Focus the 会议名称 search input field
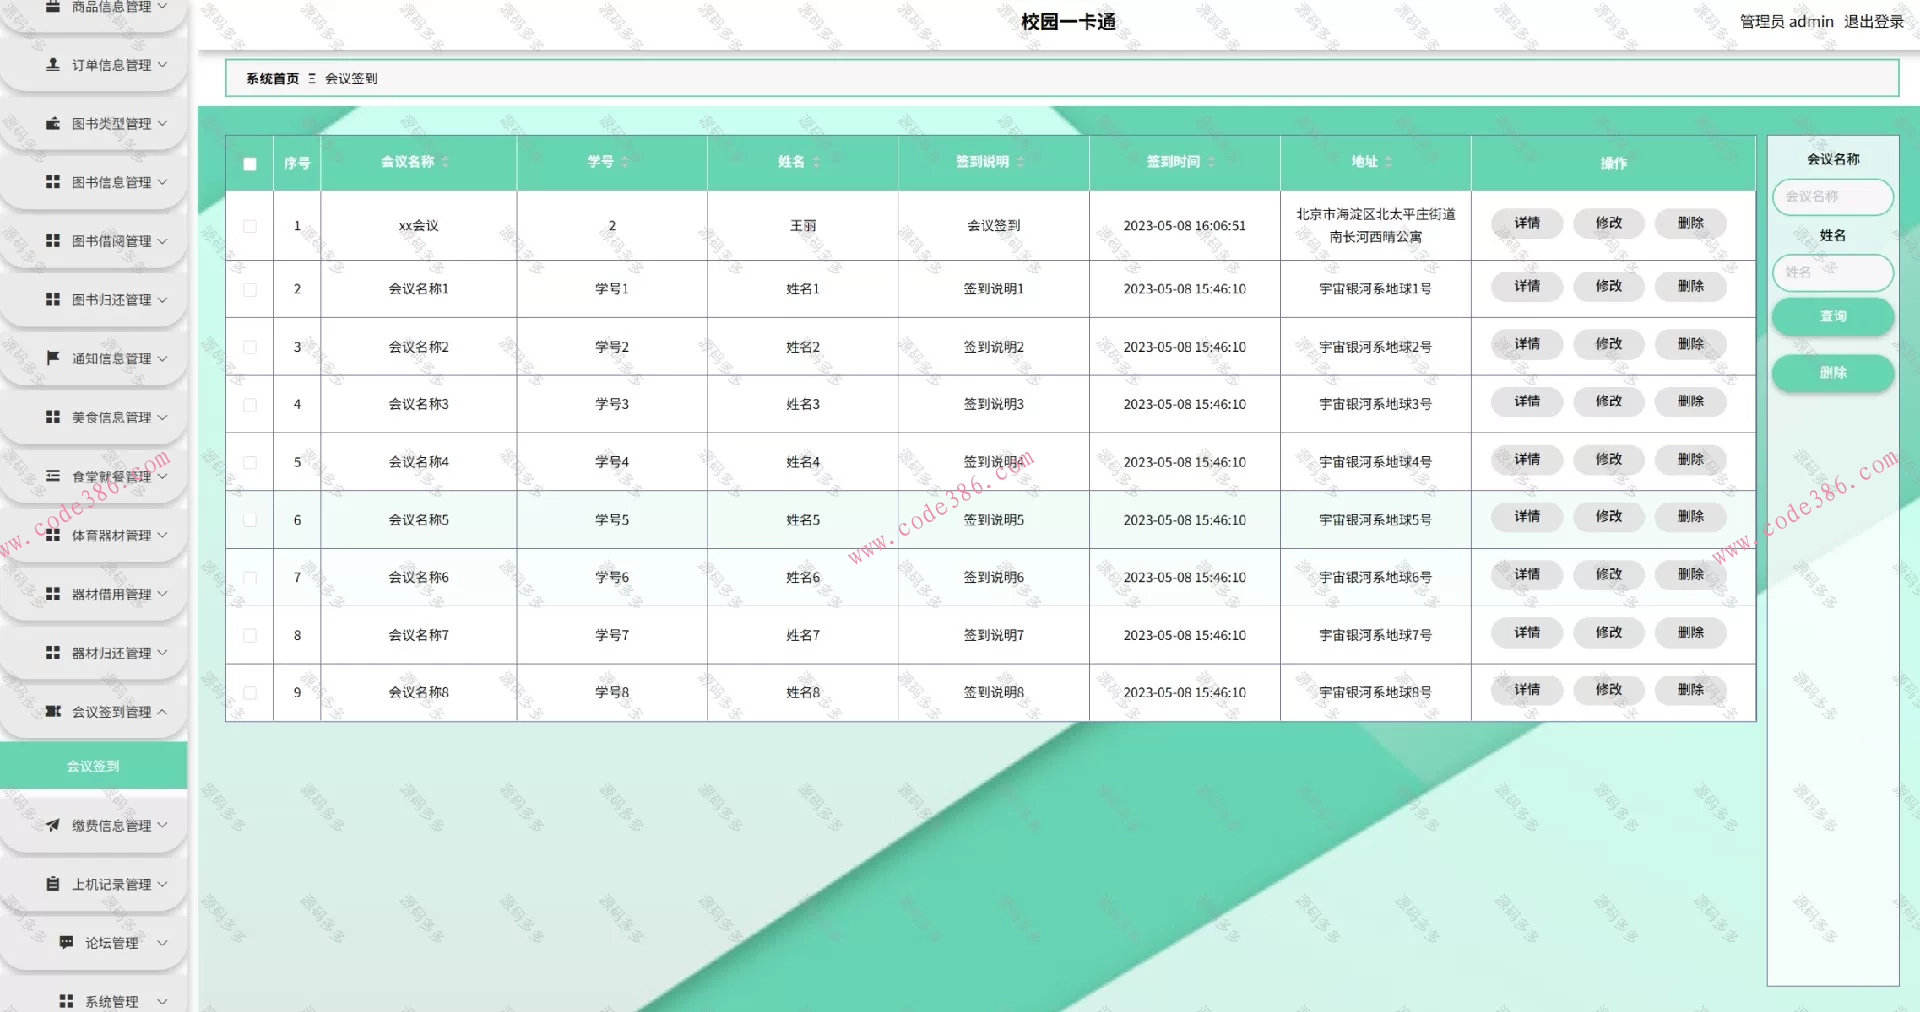Screen dimensions: 1920x1012 1832,197
